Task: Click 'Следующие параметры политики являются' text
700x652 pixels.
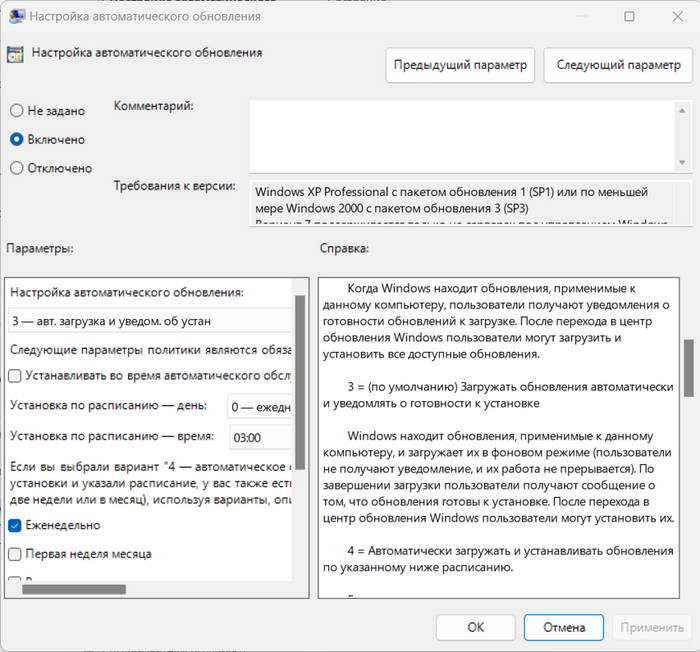Action: [x=150, y=350]
